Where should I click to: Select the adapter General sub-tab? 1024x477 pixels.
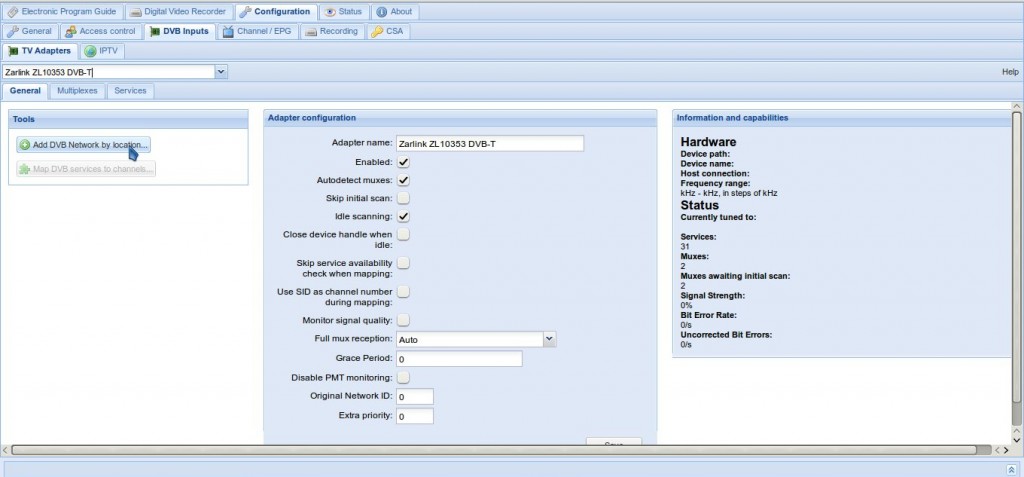click(25, 91)
